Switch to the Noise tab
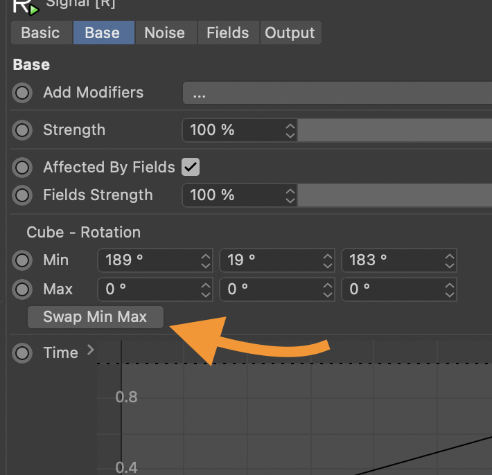 pyautogui.click(x=165, y=33)
